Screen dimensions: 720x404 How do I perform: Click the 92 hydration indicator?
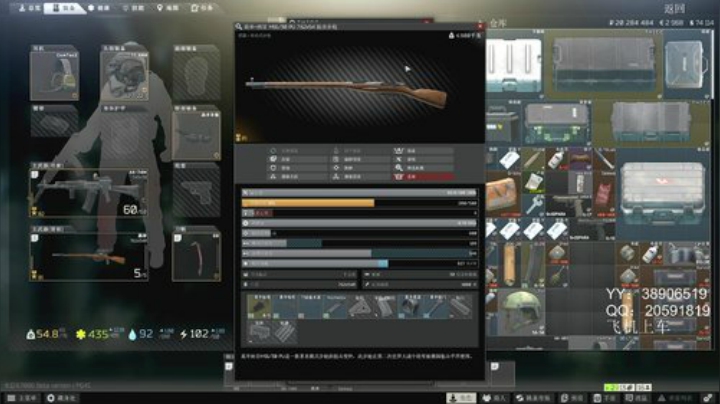tap(150, 334)
